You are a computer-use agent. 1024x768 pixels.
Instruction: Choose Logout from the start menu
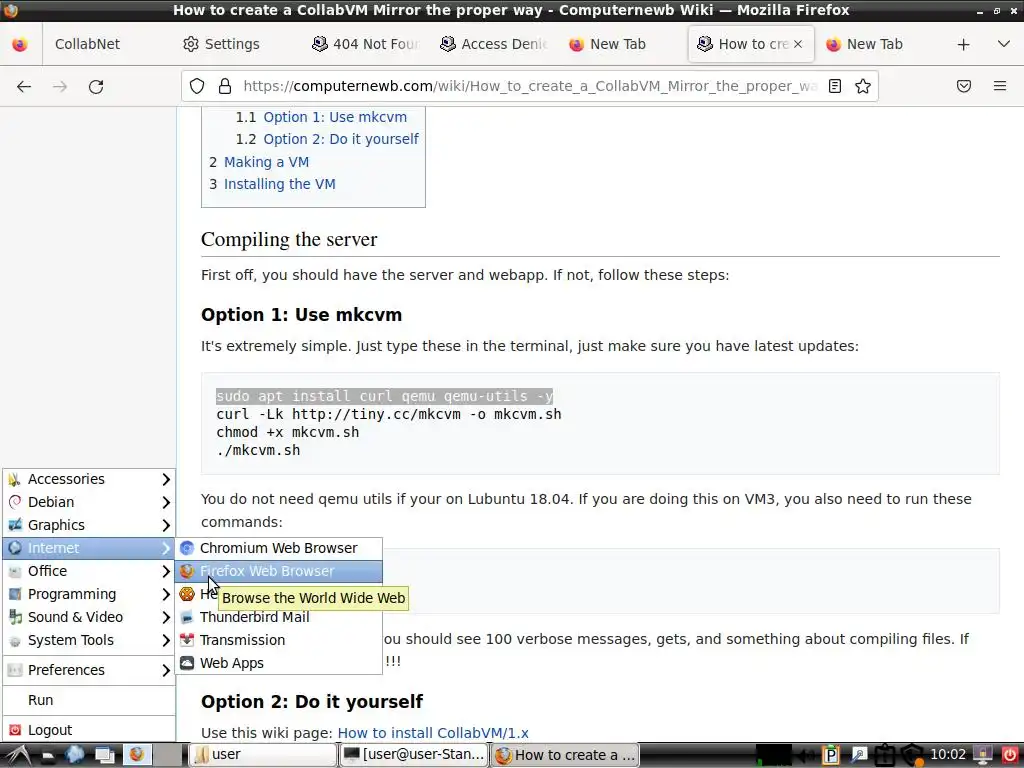coord(89,730)
